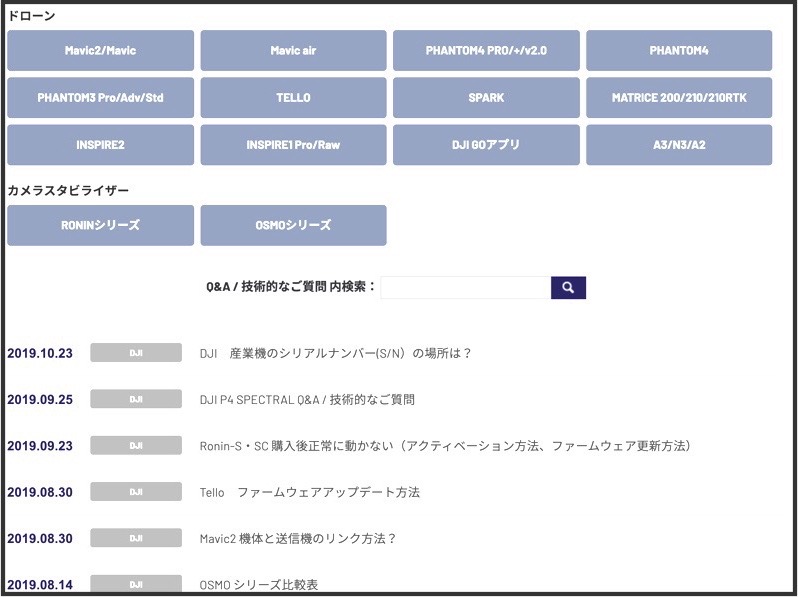Viewport: 798px width, 597px height.
Task: Open Tello ファームウェアアップデート方法 article
Action: pyautogui.click(x=309, y=492)
